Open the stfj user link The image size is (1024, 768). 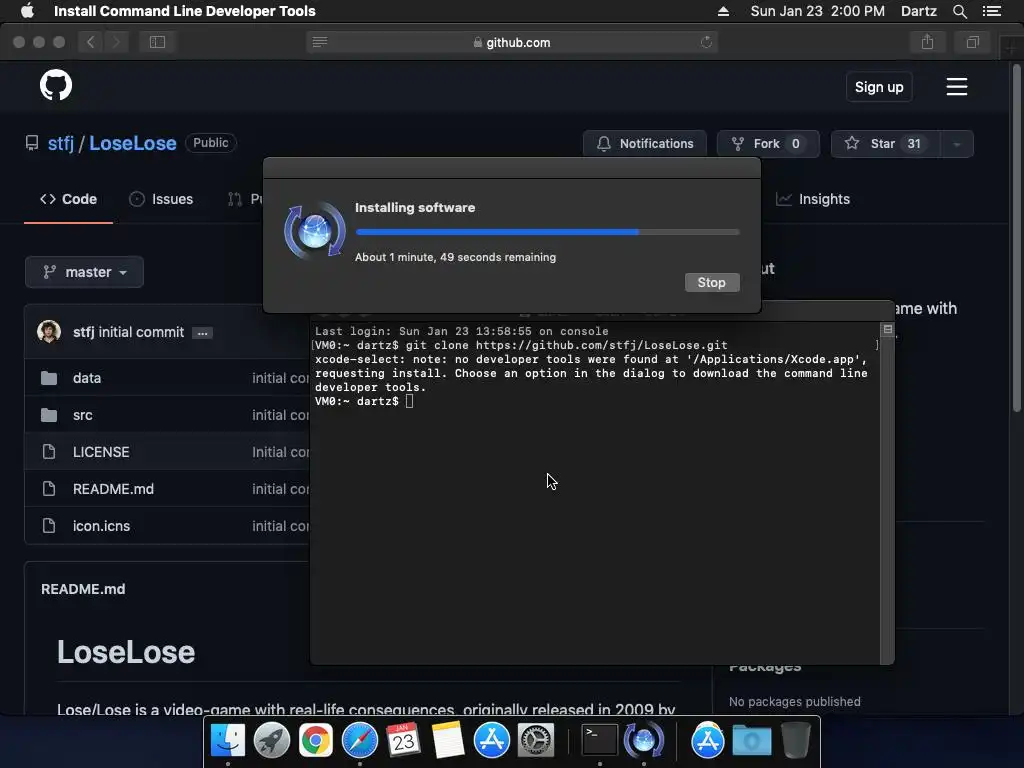click(60, 143)
